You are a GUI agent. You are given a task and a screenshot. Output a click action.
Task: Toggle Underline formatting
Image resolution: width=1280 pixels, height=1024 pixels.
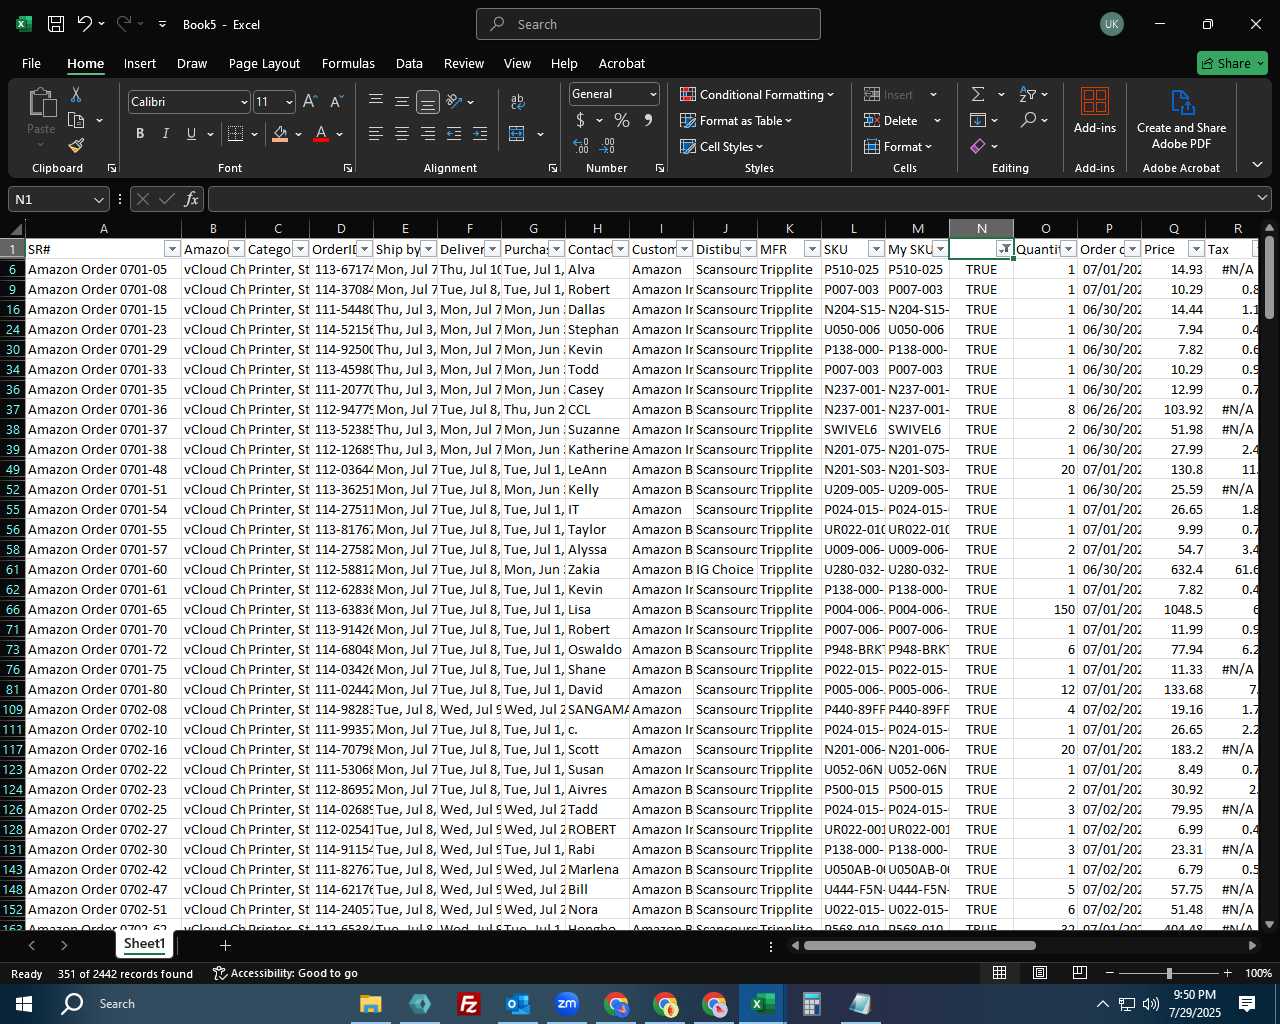tap(191, 134)
